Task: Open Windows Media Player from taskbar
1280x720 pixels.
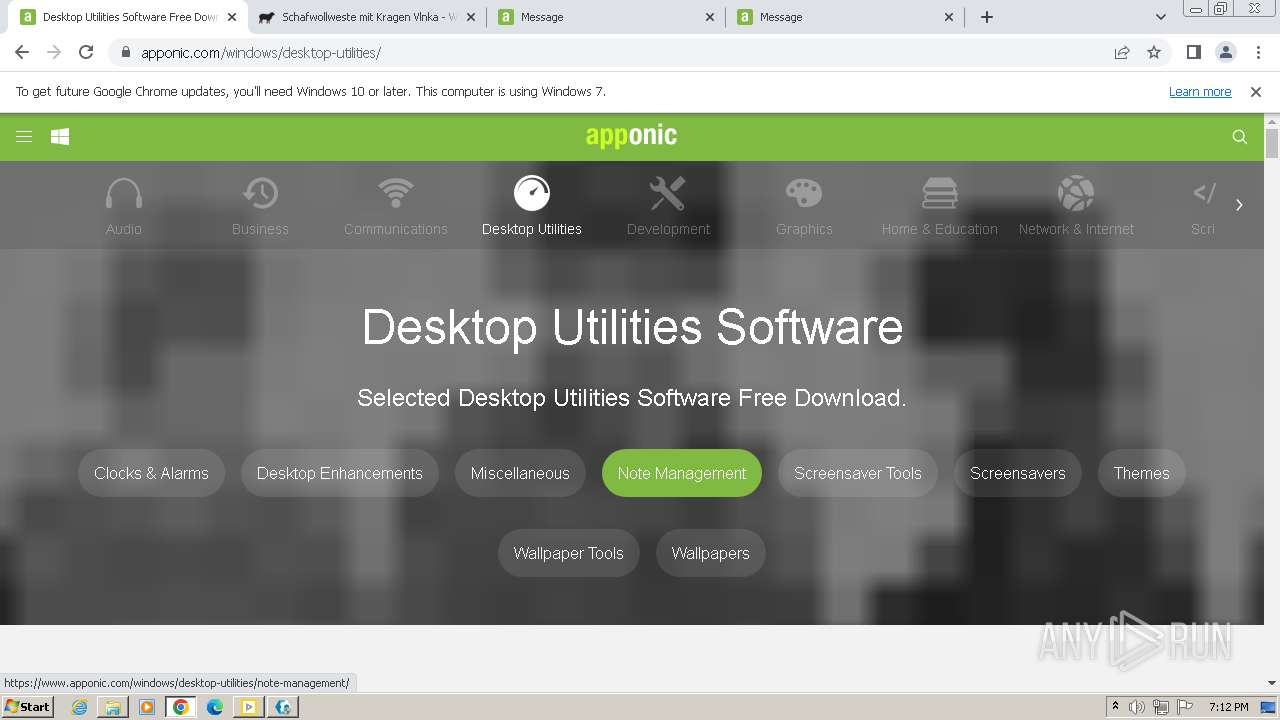Action: 147,707
